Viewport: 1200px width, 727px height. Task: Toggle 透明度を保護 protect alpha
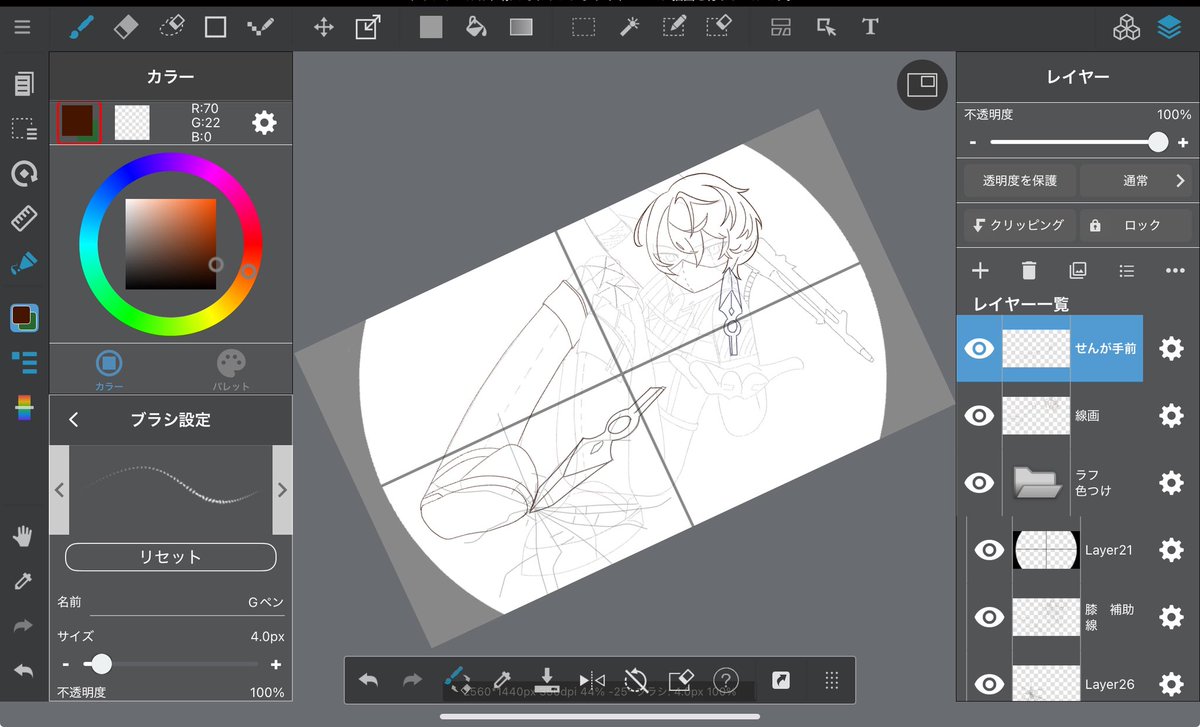tap(1019, 181)
